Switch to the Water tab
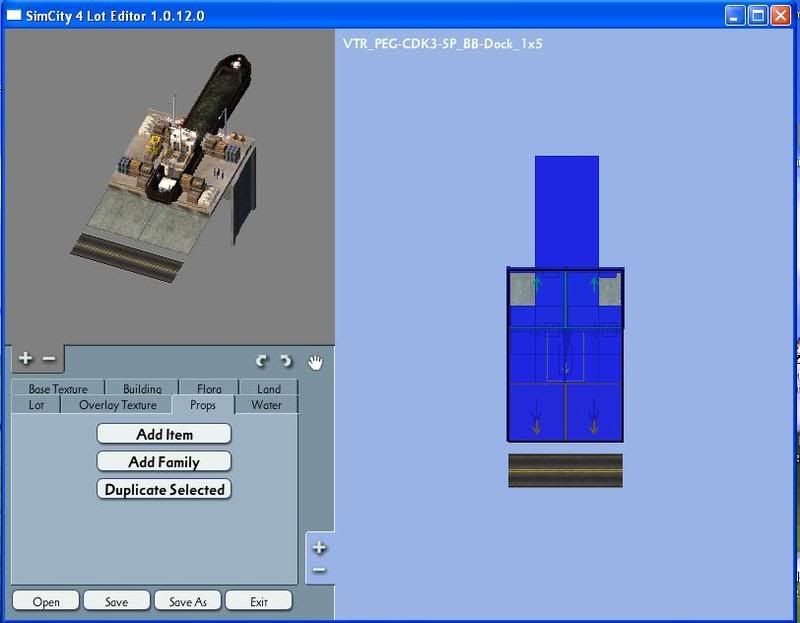Viewport: 800px width, 623px height. pyautogui.click(x=266, y=405)
